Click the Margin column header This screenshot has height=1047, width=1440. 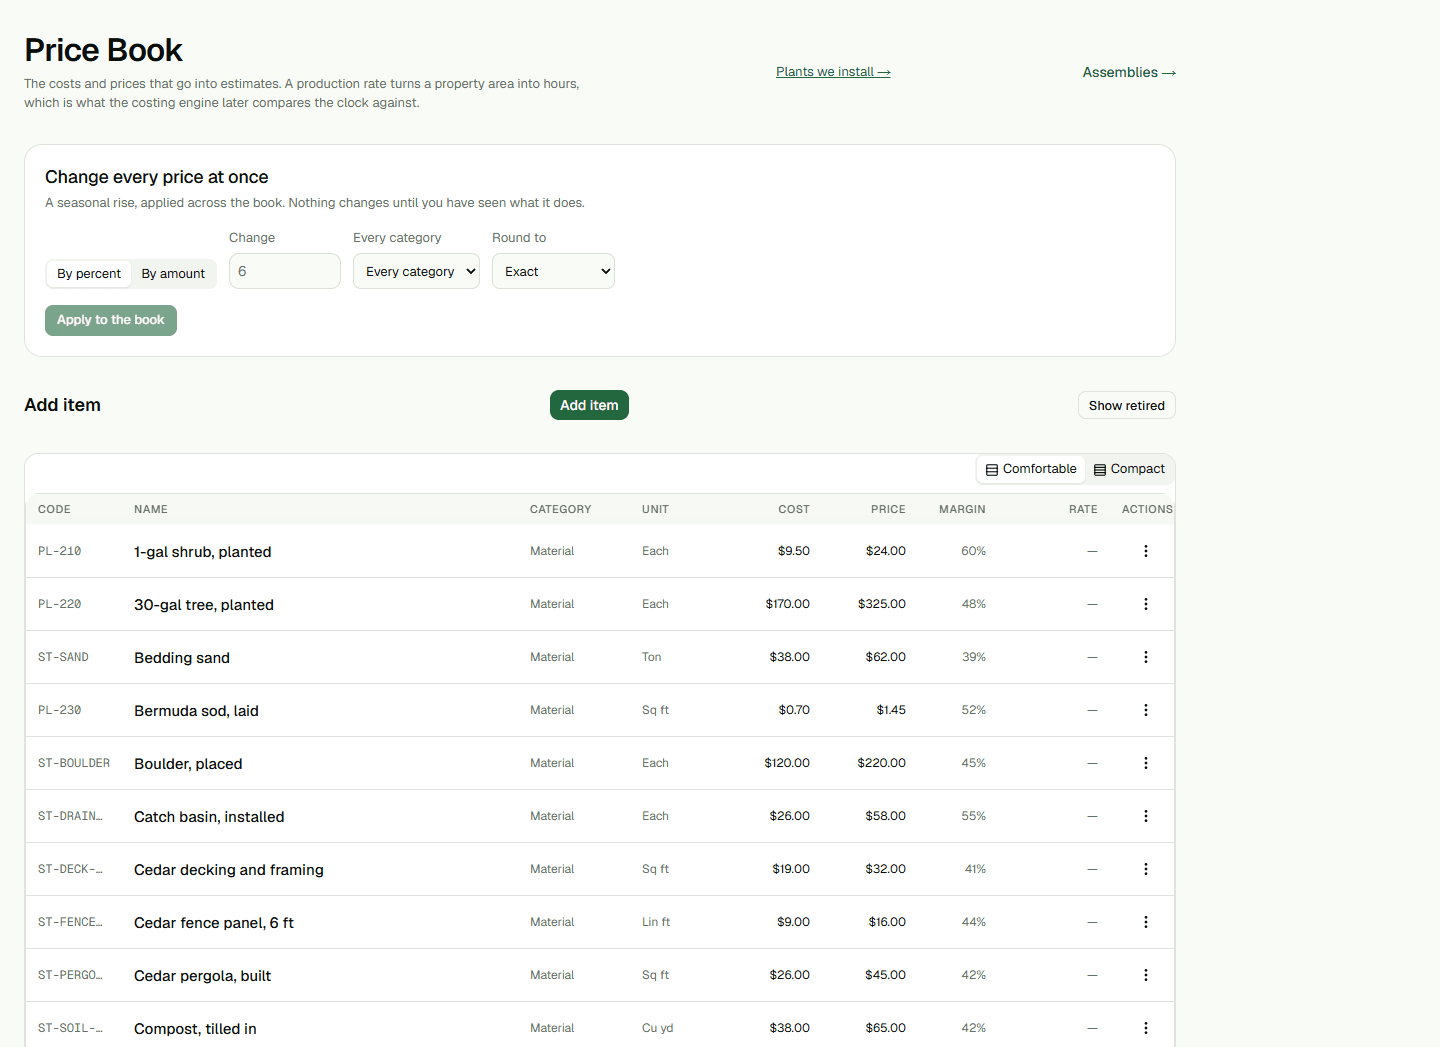point(962,509)
